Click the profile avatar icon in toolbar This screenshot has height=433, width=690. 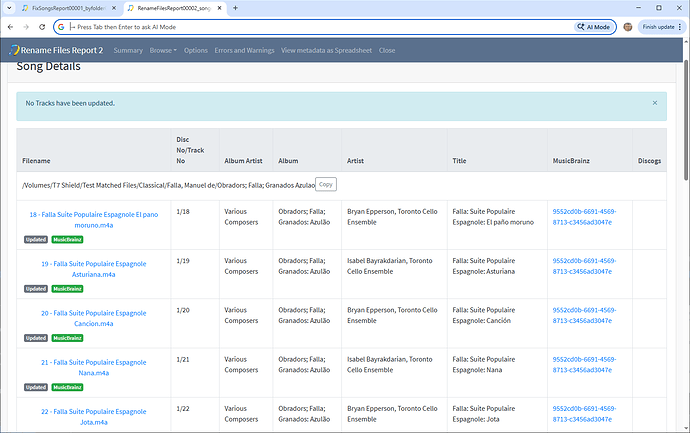coord(627,27)
